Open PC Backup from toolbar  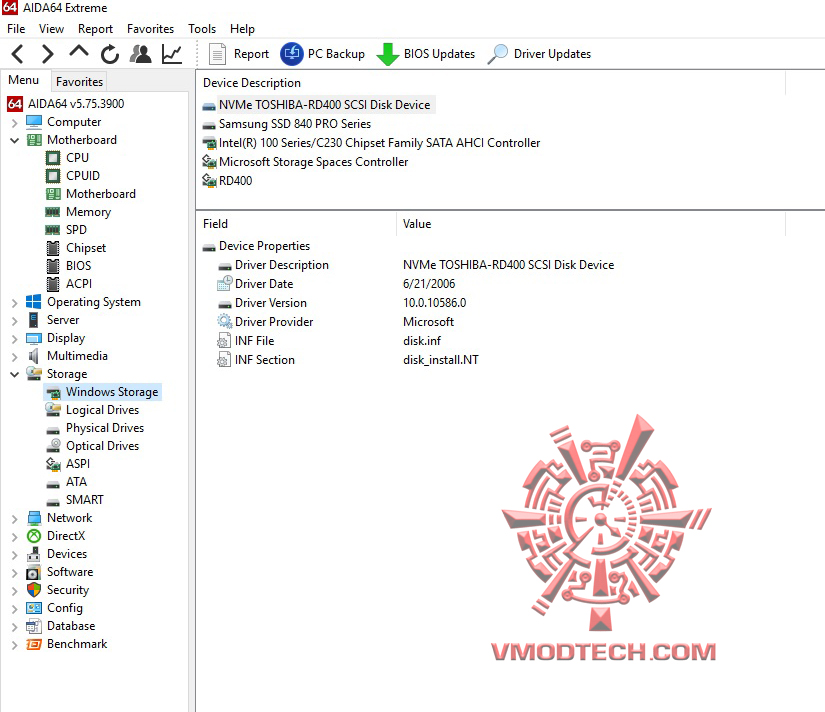pos(323,54)
